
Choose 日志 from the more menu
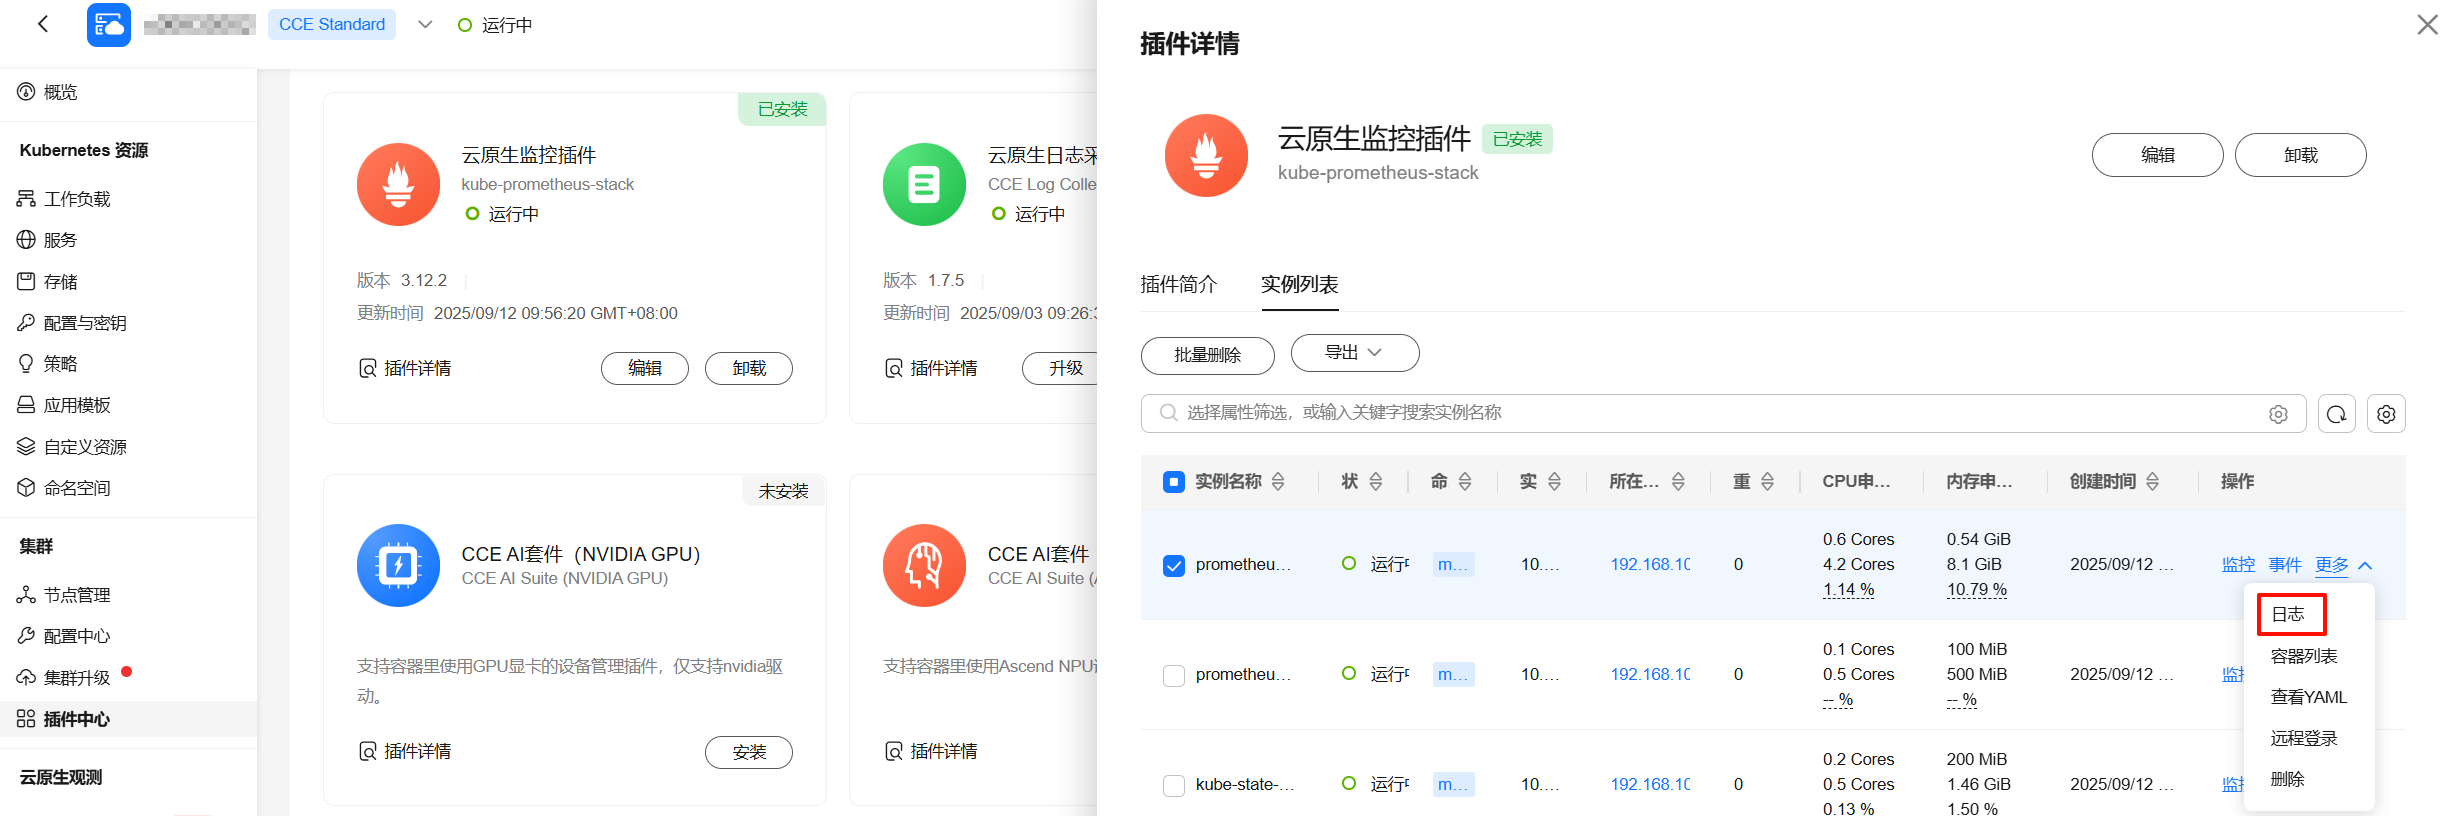[x=2288, y=614]
